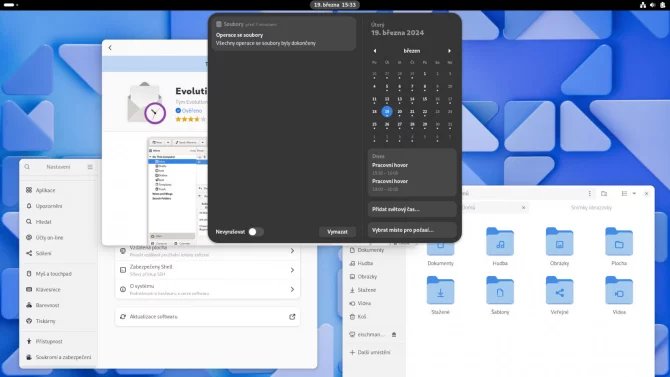This screenshot has width=670, height=377.
Task: Click the Ověřeno verified badge
Action: [188, 111]
